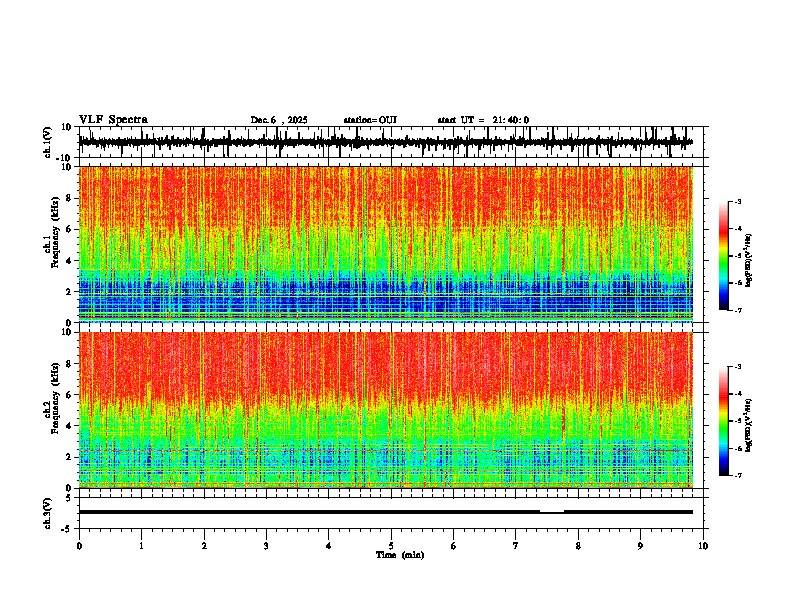792x612 pixels.
Task: Click the "5" tick label on the Time axis
Action: click(x=391, y=546)
